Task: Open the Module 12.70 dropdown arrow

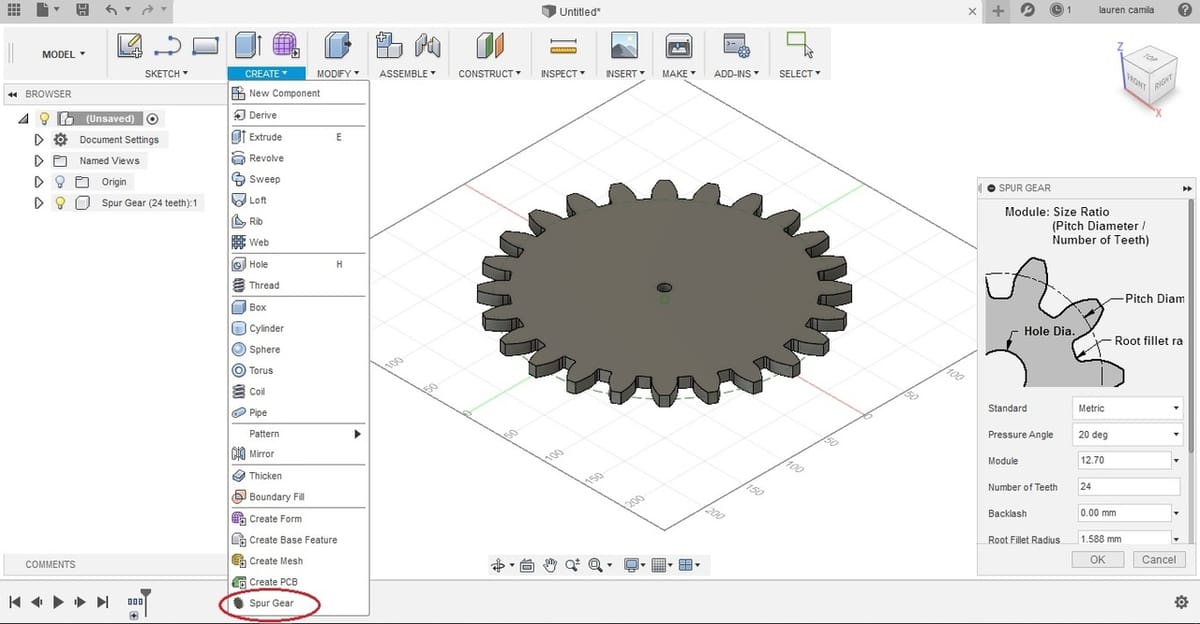Action: tap(1174, 461)
